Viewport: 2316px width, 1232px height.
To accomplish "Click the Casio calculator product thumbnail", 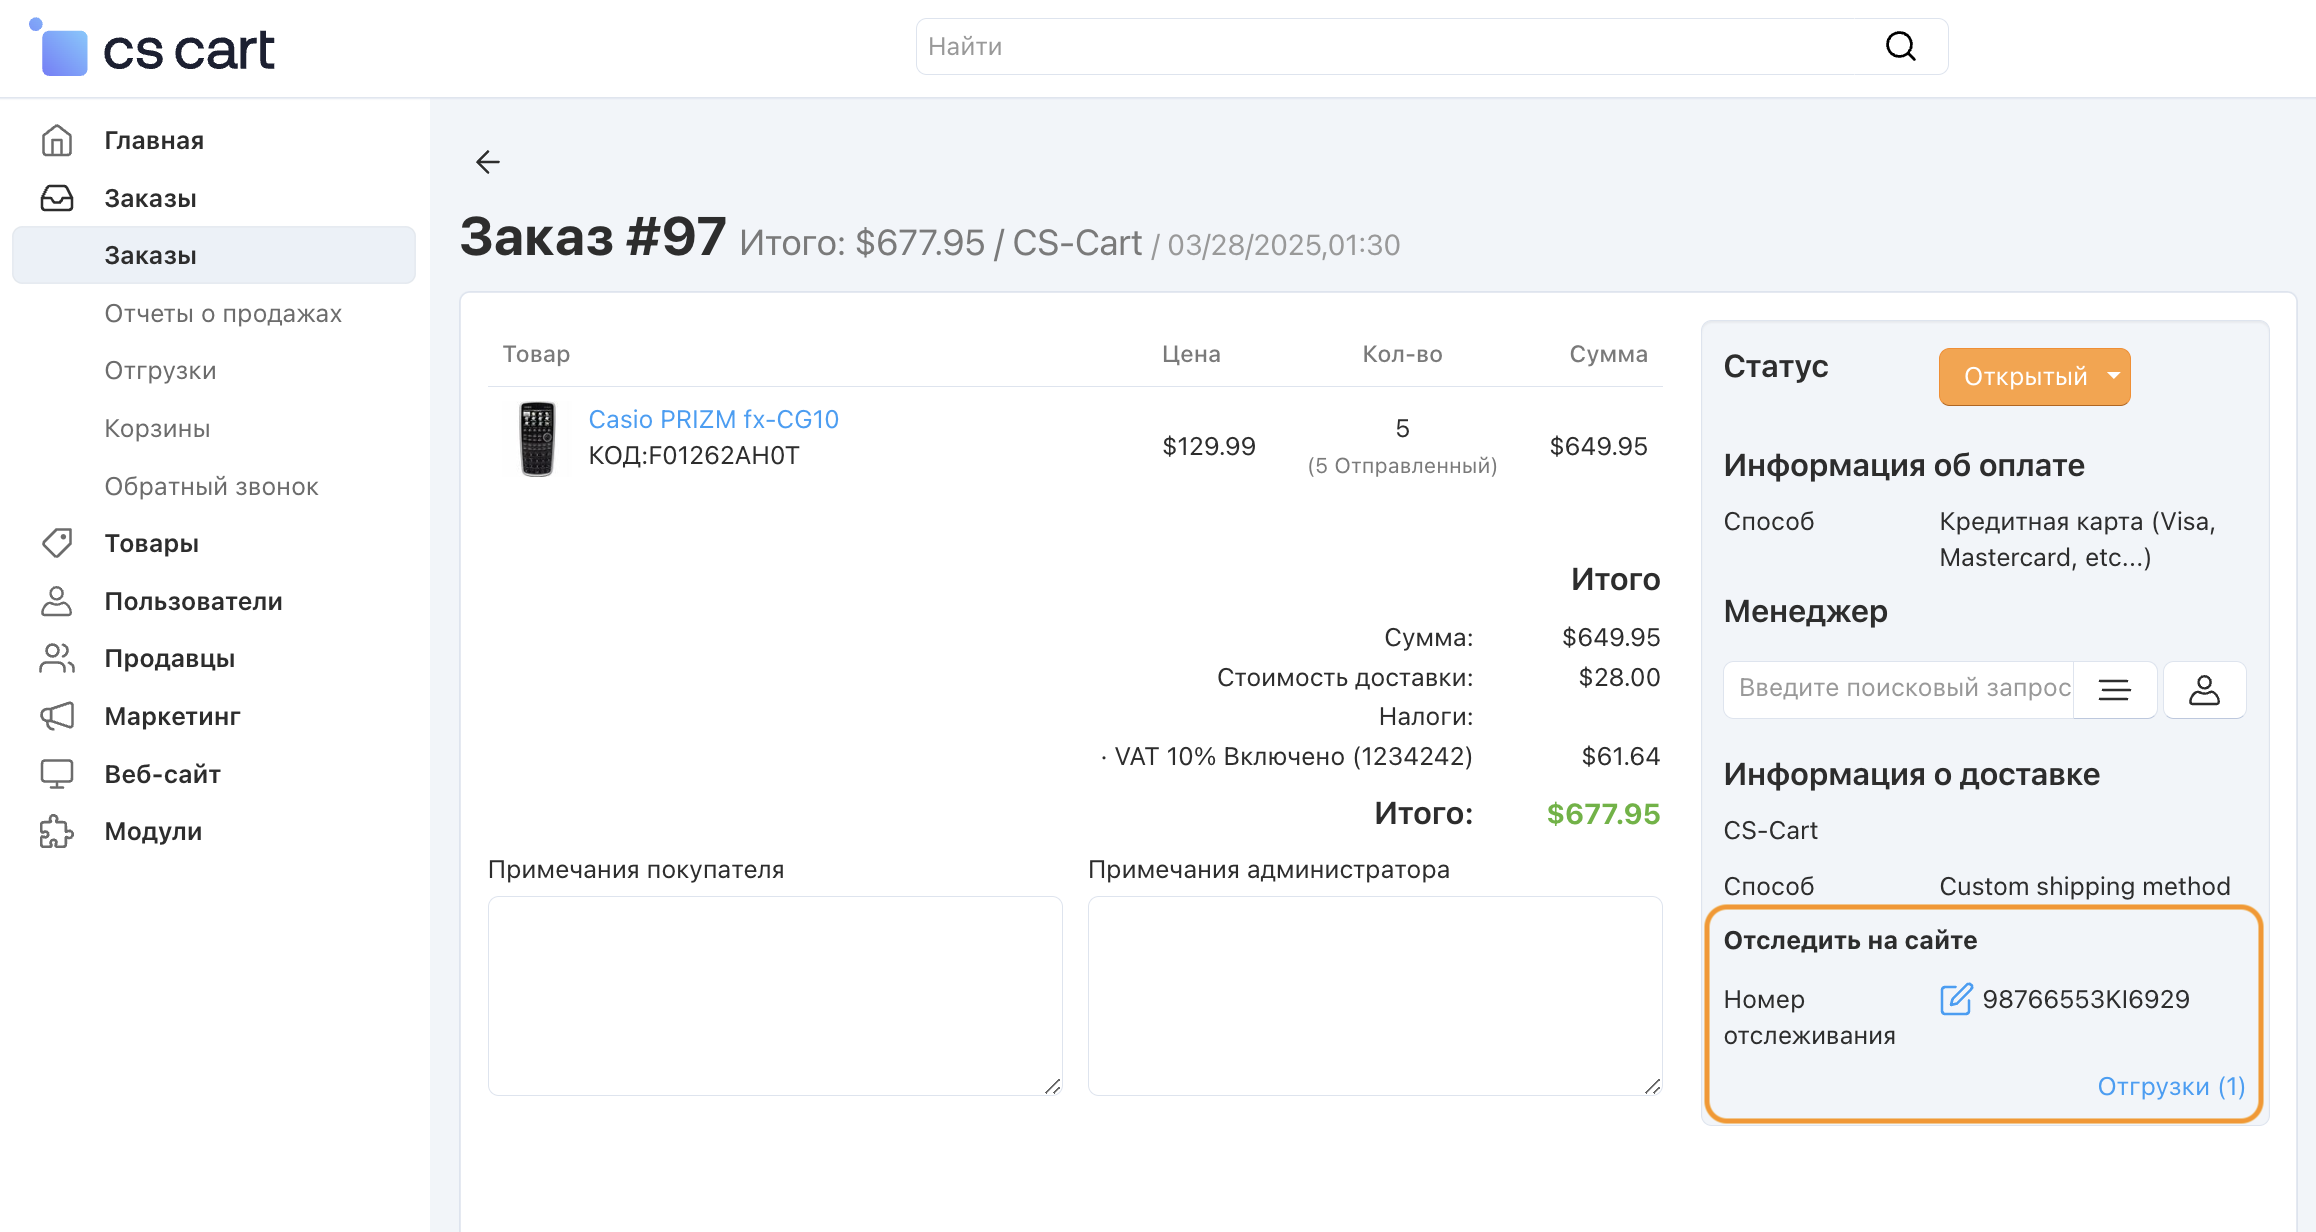I will point(537,438).
